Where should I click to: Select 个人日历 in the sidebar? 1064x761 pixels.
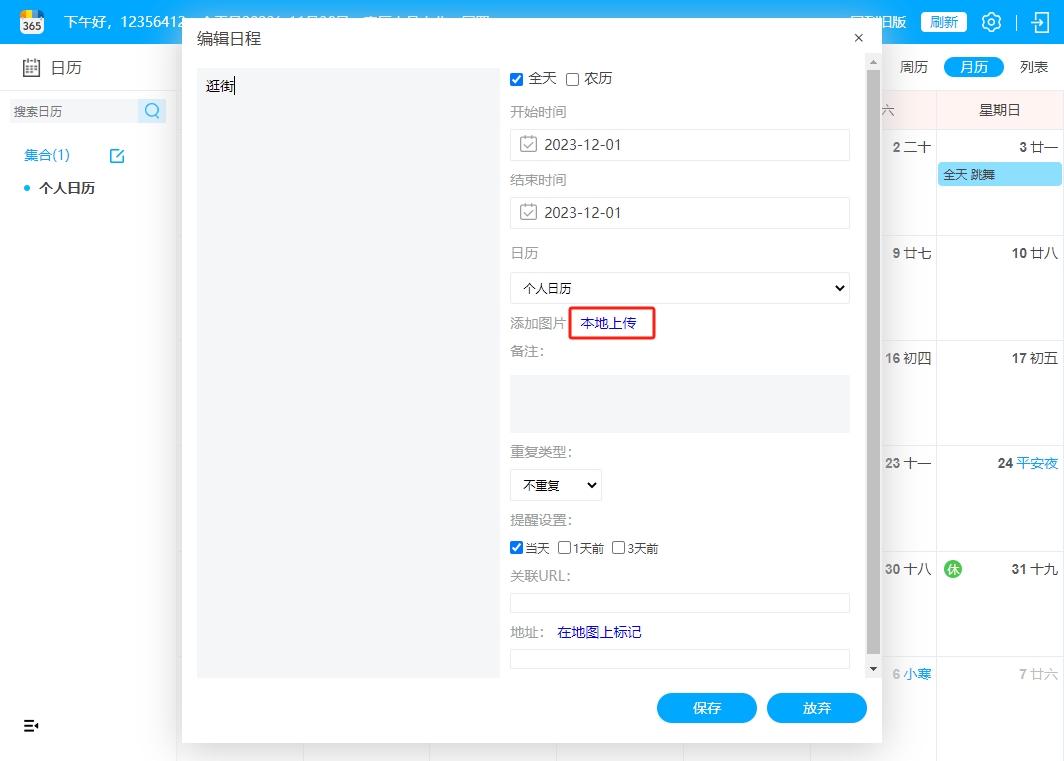[x=66, y=188]
